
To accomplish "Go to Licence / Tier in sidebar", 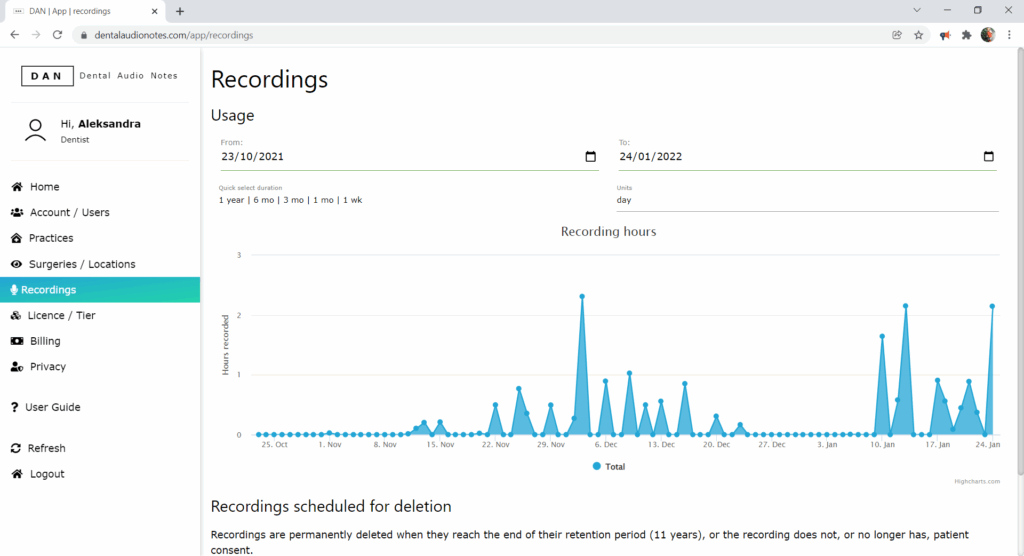I will pos(61,315).
